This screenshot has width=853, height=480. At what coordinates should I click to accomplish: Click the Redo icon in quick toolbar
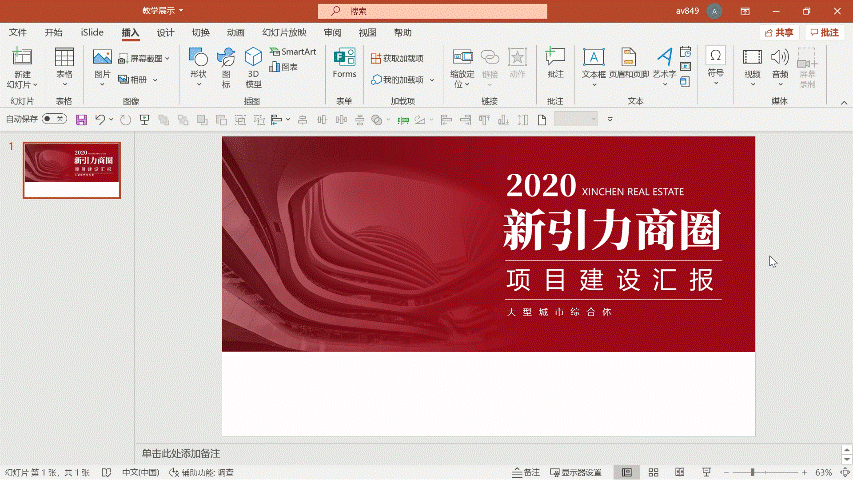point(125,120)
